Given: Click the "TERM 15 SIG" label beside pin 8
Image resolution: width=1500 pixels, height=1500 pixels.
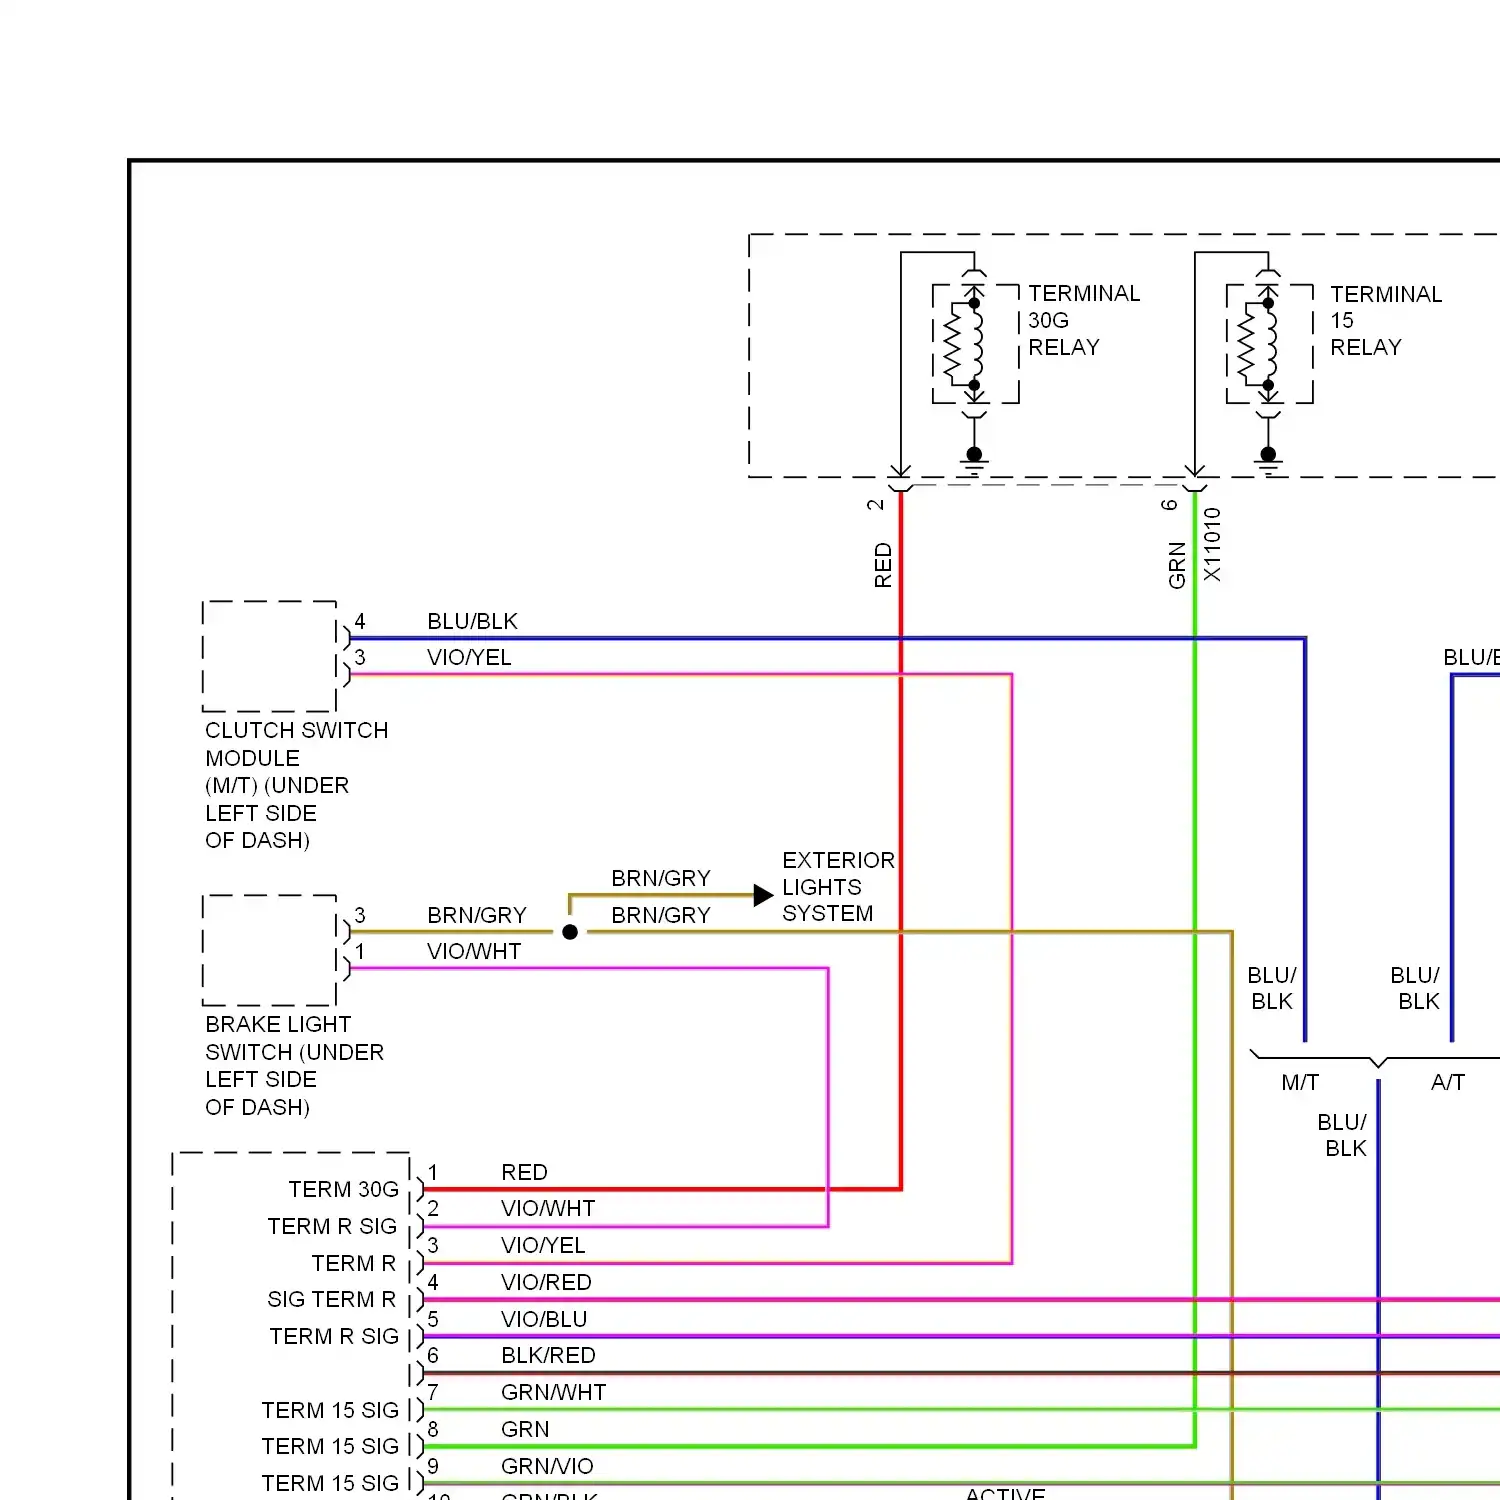Looking at the screenshot, I should coord(330,1446).
